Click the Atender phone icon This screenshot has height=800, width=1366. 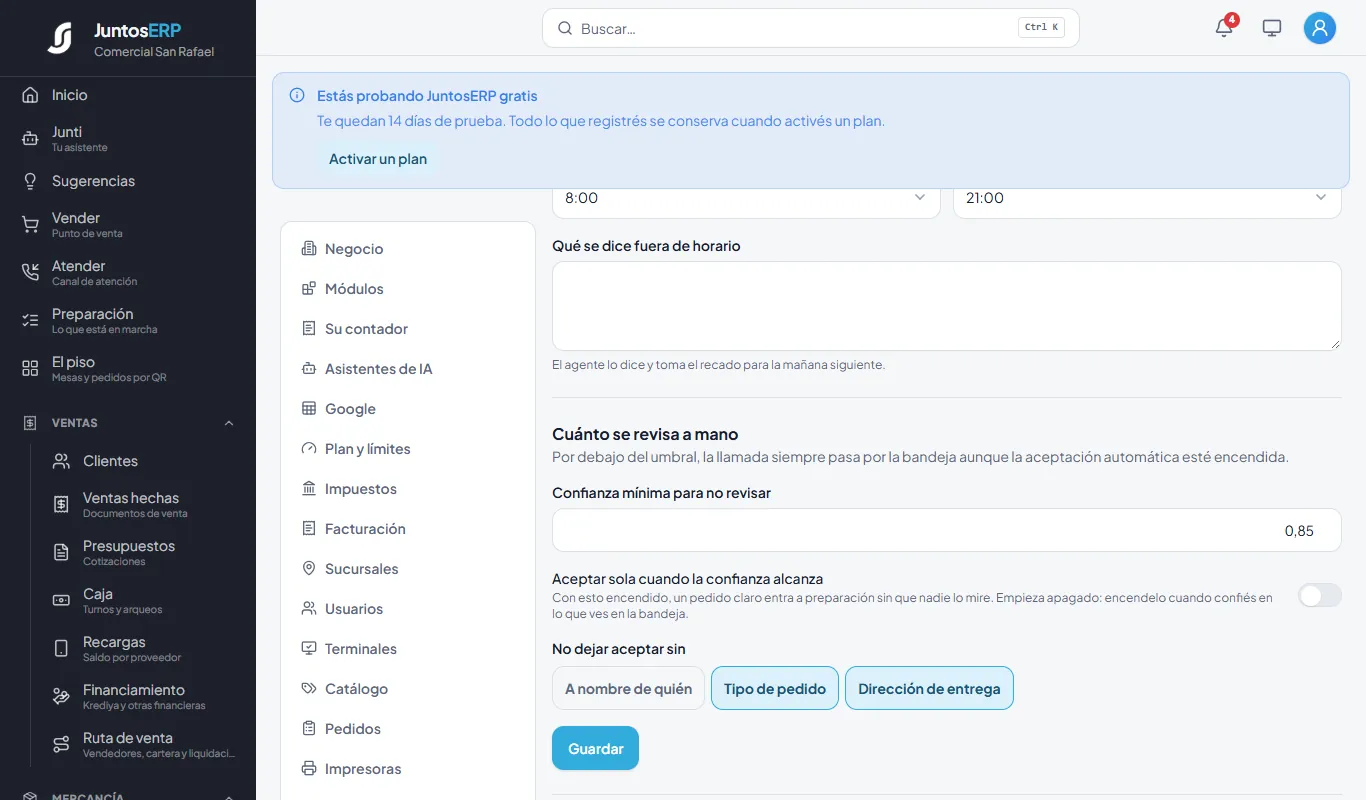click(x=30, y=272)
